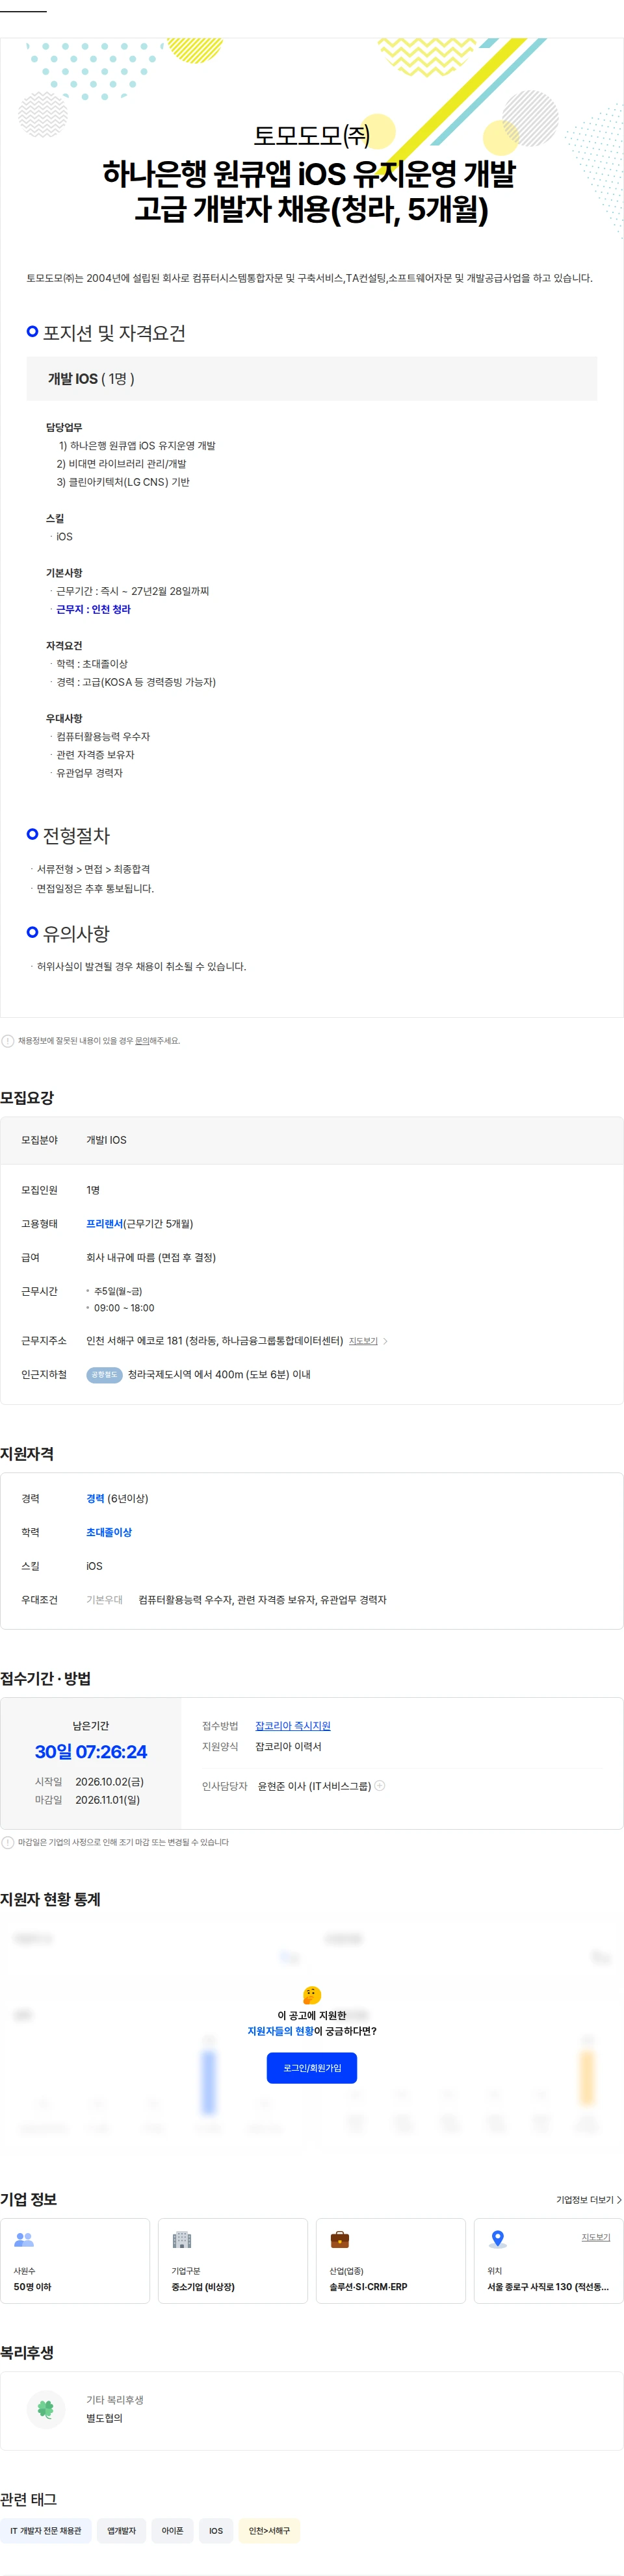The image size is (624, 2576).
Task: Click 위치 map pin icon
Action: click(498, 2239)
